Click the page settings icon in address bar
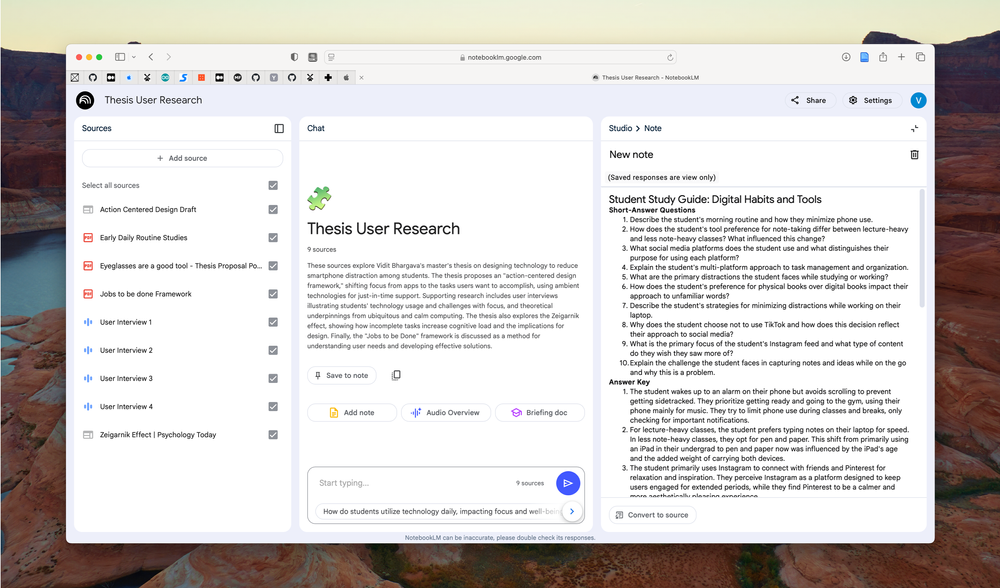The image size is (1000, 588). (331, 57)
